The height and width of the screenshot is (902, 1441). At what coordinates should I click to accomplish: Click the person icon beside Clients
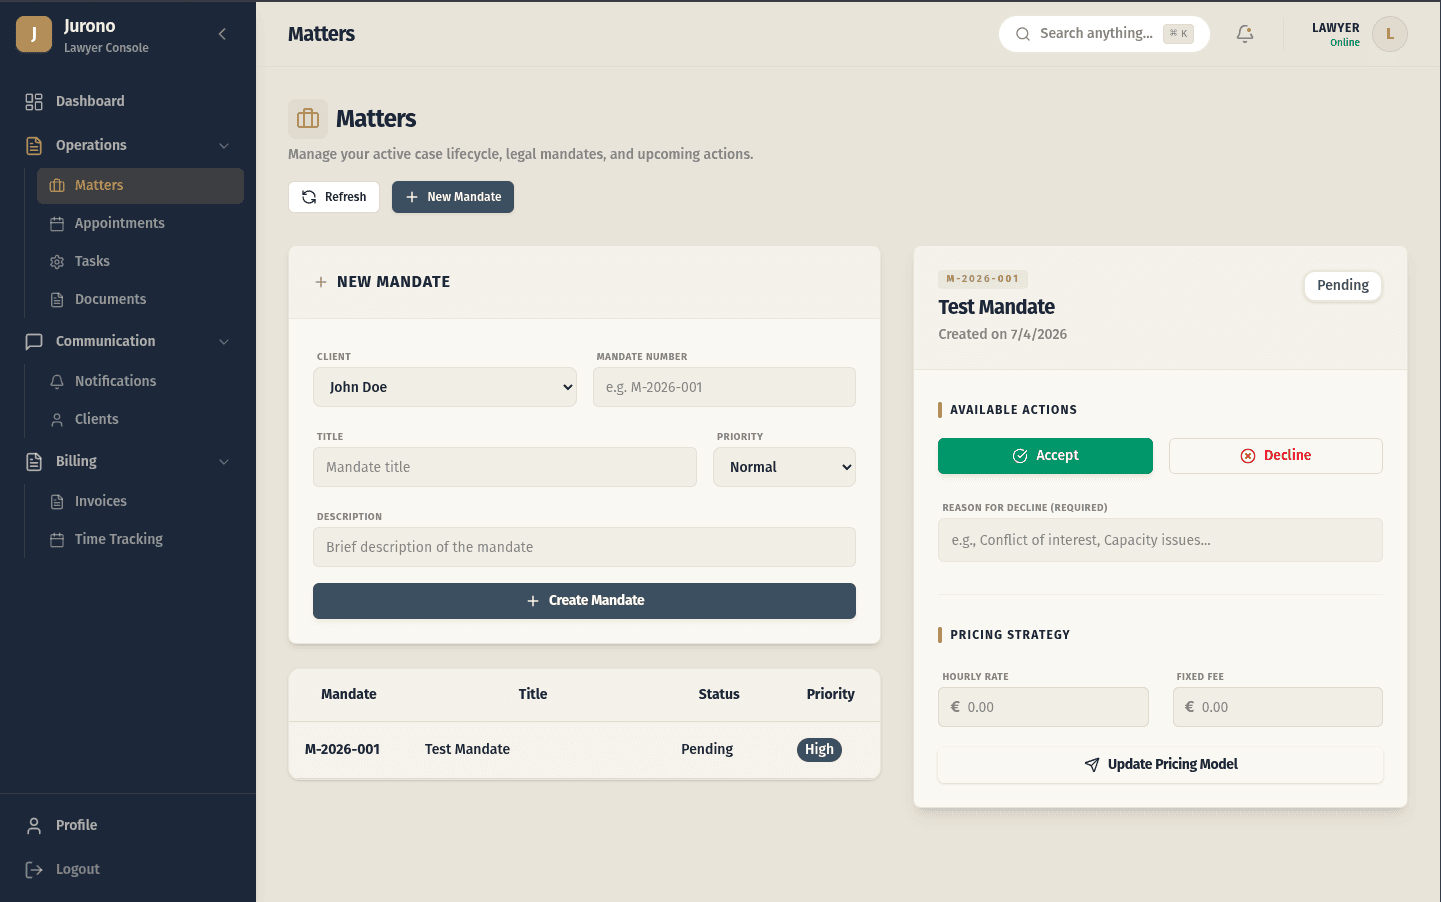pyautogui.click(x=57, y=420)
